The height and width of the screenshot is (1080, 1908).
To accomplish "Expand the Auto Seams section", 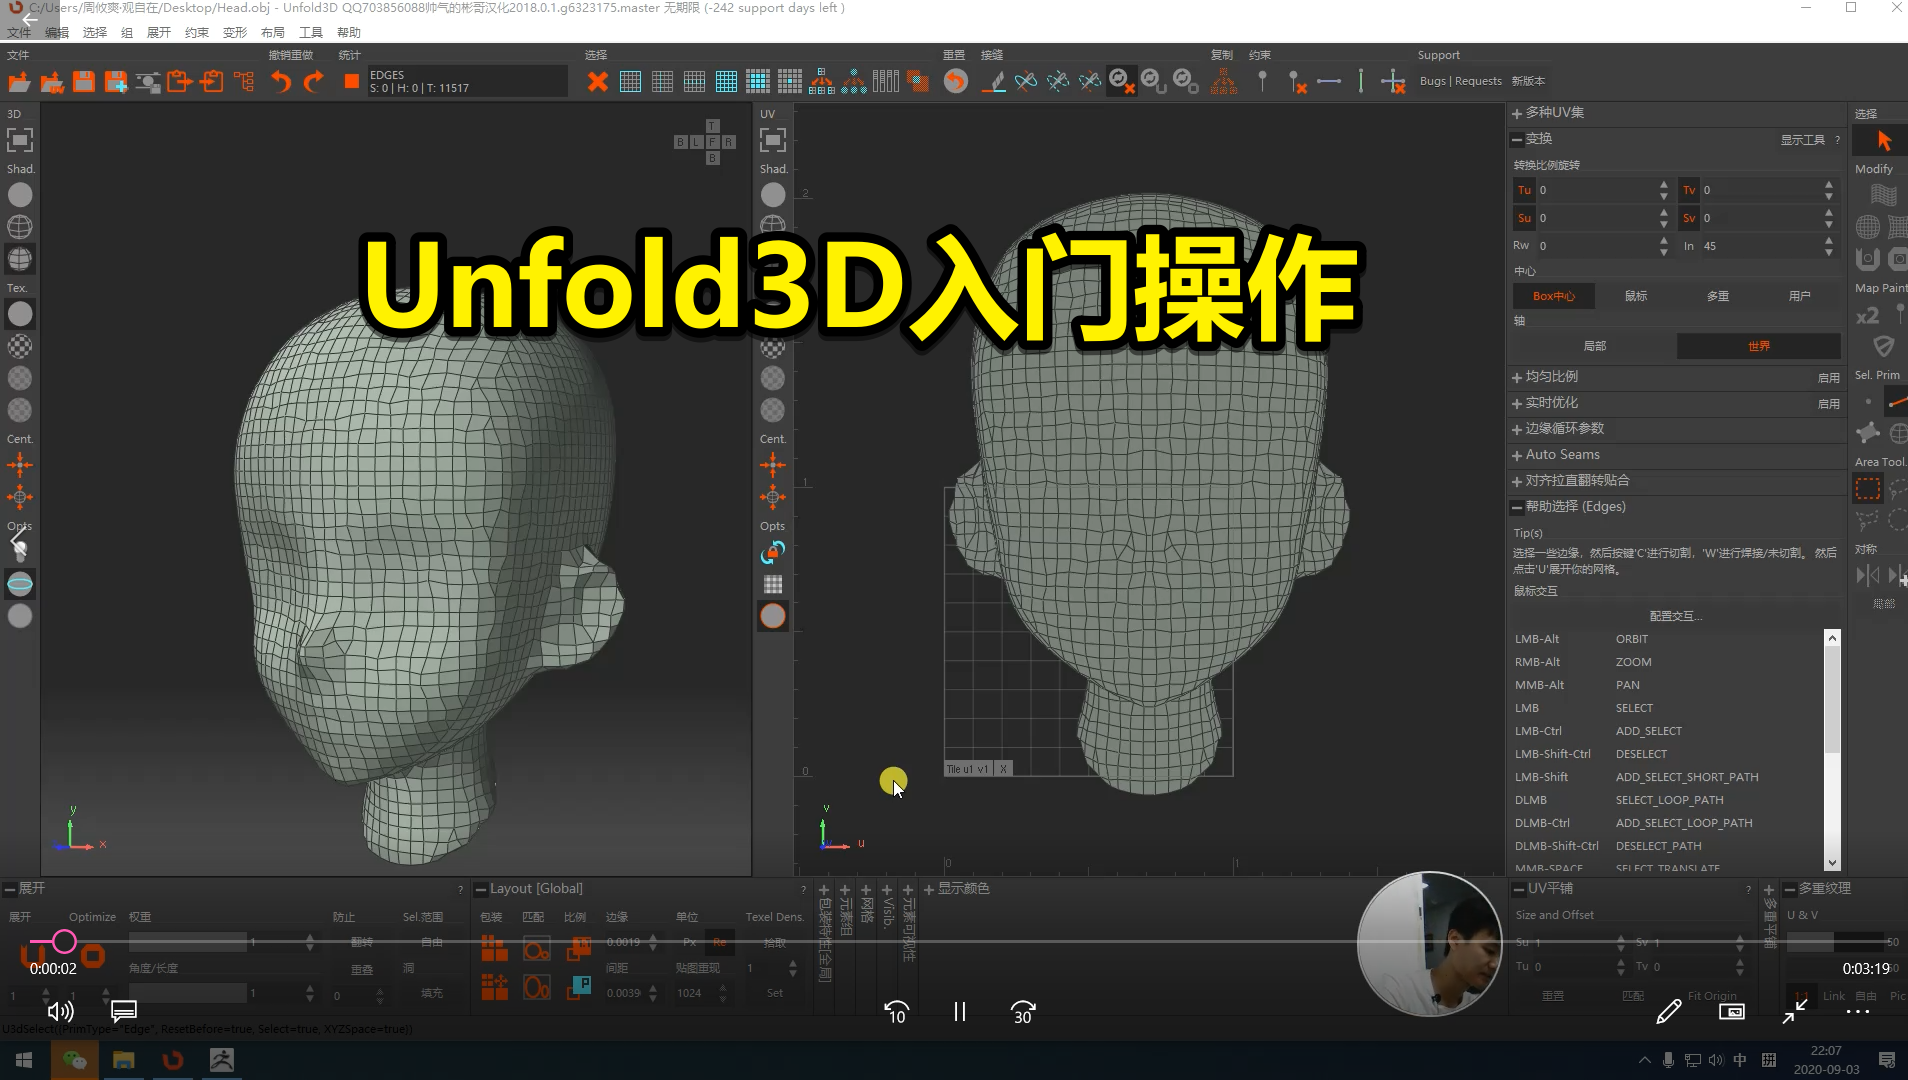I will (1517, 455).
